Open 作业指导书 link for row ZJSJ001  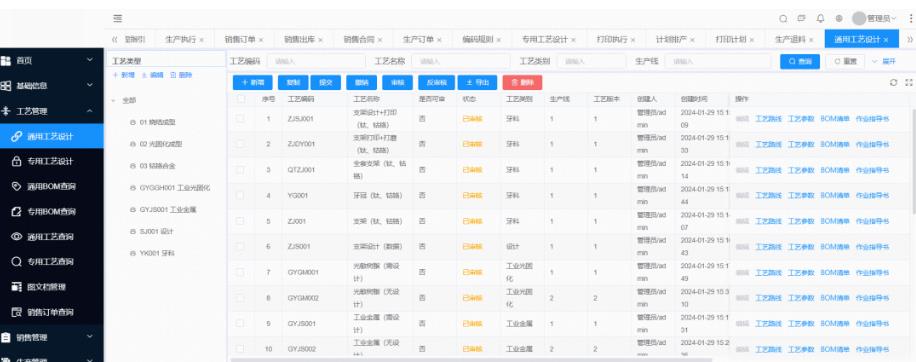coord(872,119)
